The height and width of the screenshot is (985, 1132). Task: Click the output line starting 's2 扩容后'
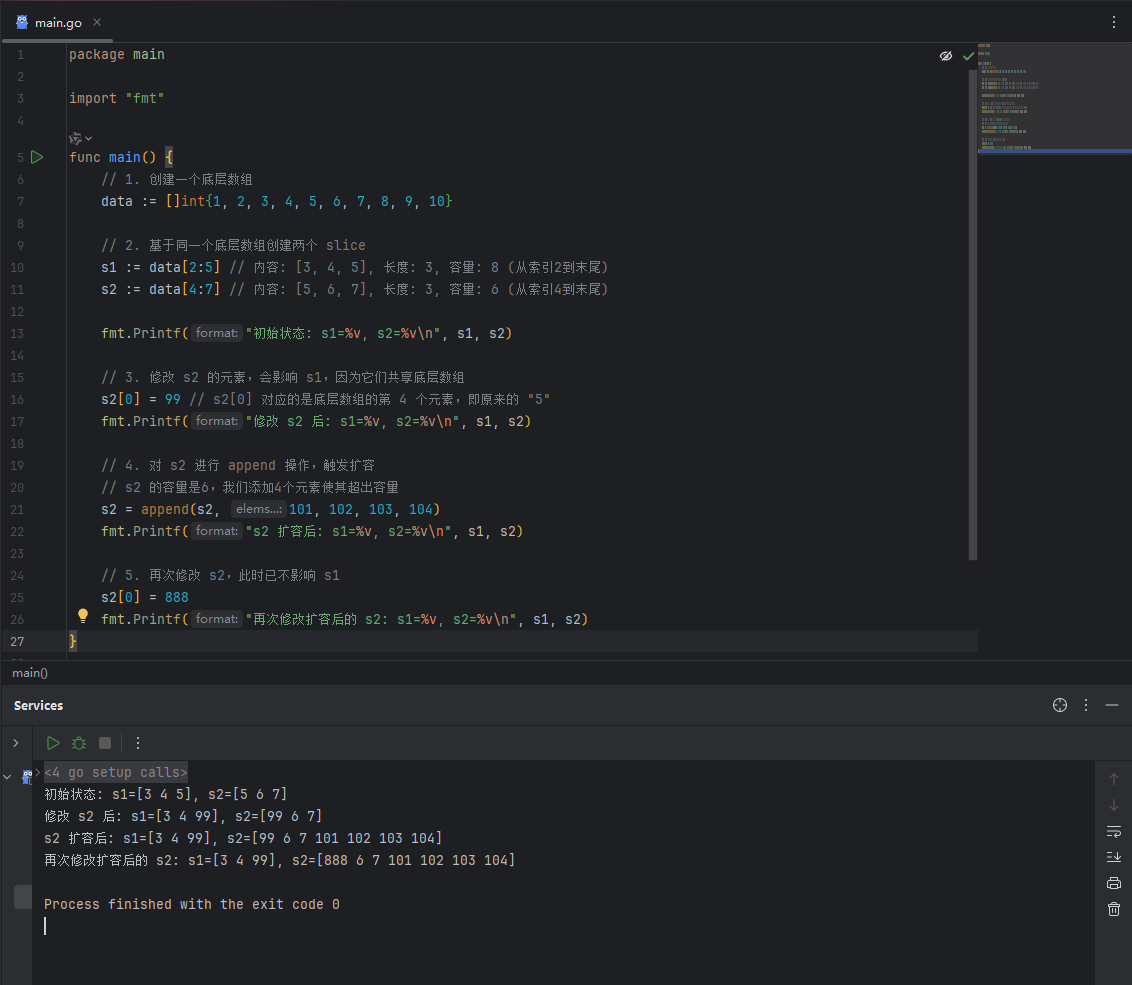point(243,838)
